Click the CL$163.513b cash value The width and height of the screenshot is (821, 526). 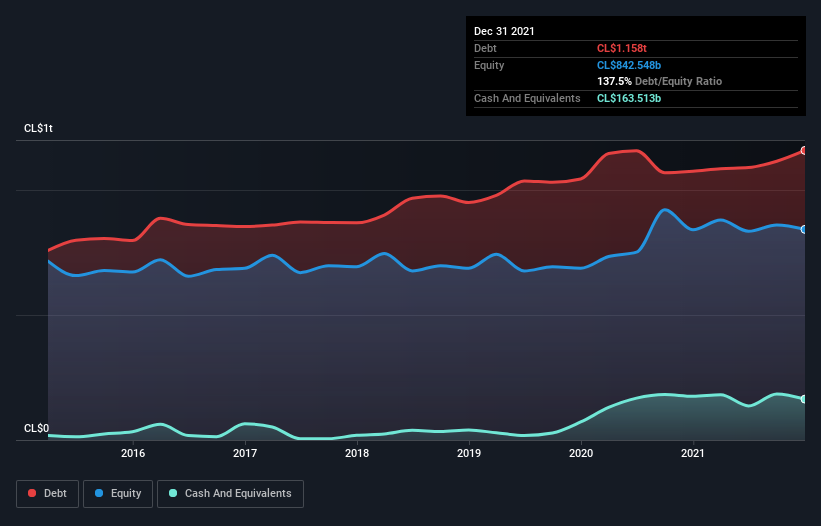point(629,98)
